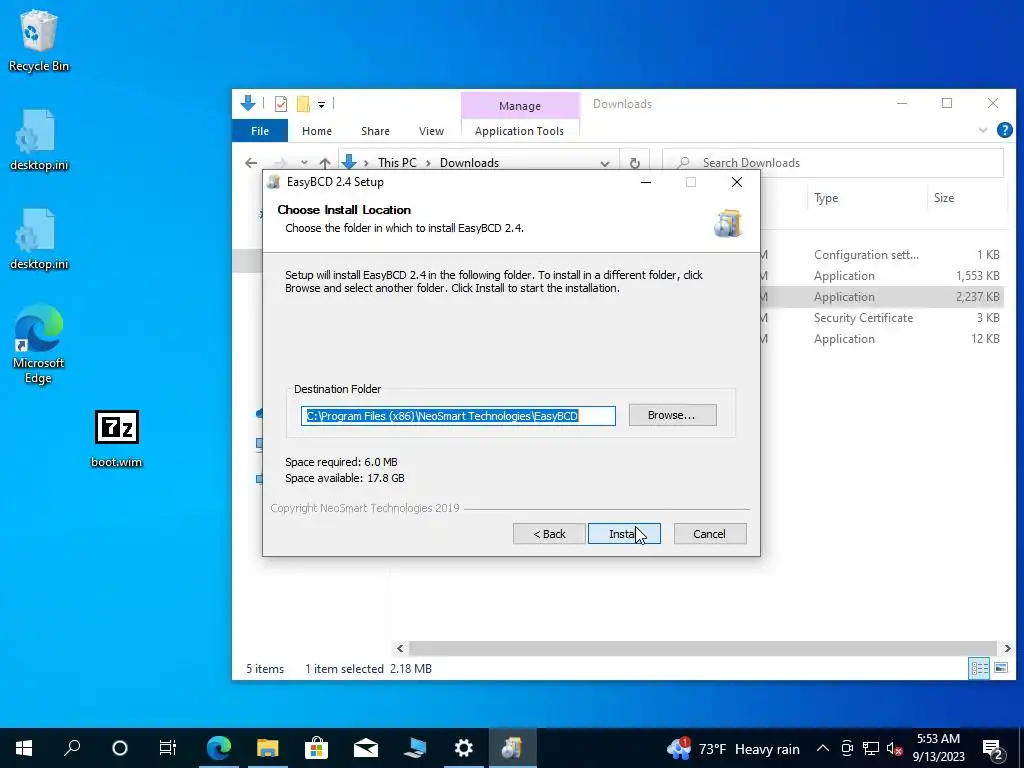The width and height of the screenshot is (1024, 768).
Task: Open Application Tools ribbon tab
Action: 519,131
